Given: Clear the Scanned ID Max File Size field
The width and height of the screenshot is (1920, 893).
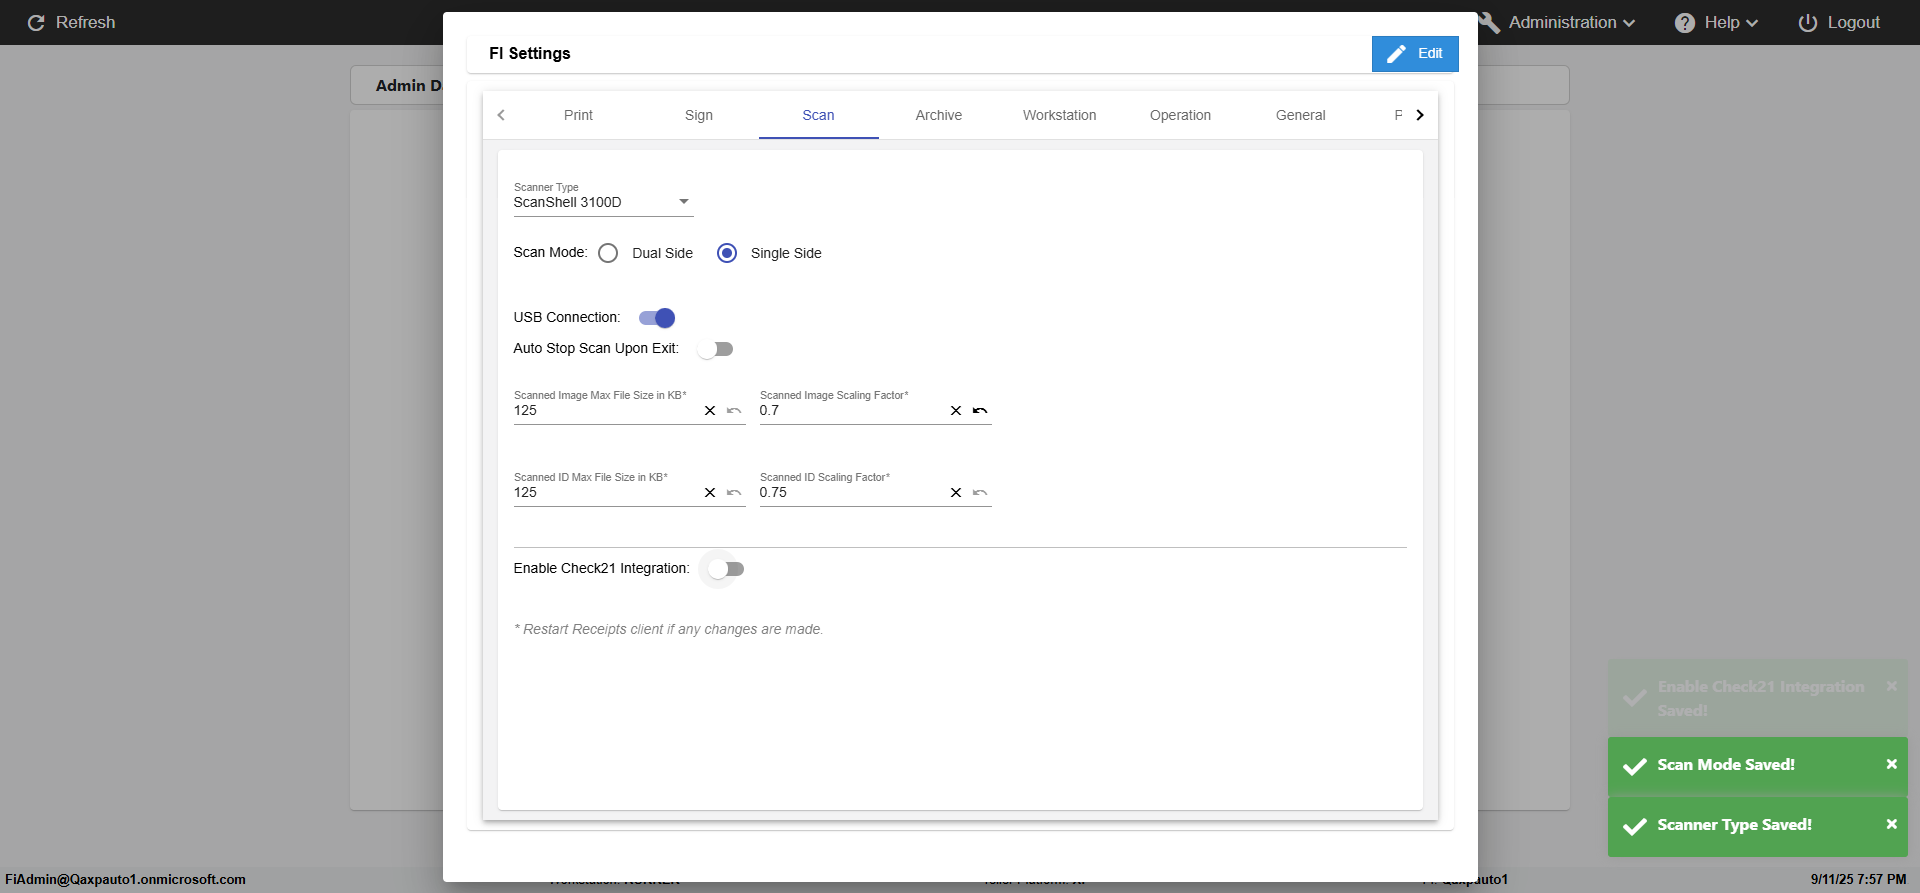Looking at the screenshot, I should tap(710, 493).
